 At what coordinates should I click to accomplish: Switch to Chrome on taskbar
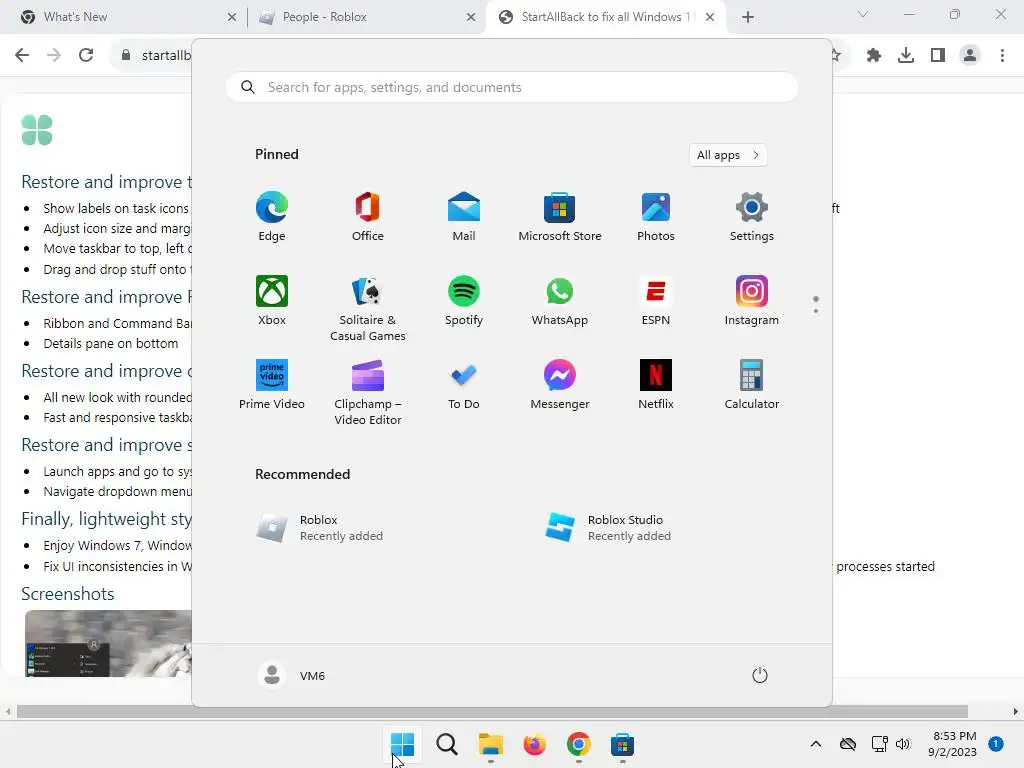[x=579, y=744]
